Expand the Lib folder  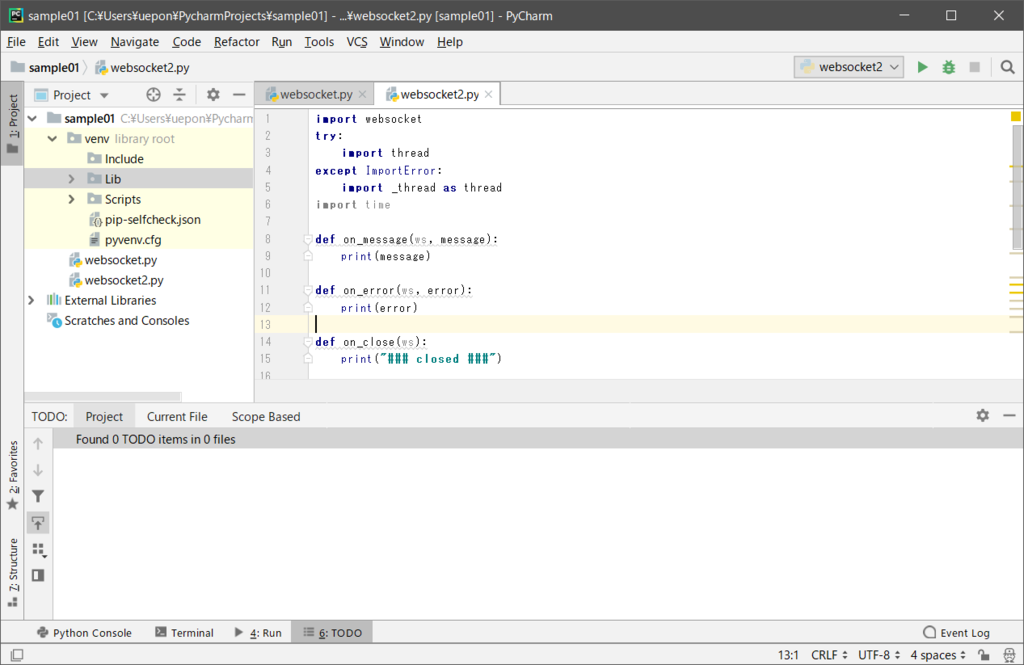(x=72, y=179)
